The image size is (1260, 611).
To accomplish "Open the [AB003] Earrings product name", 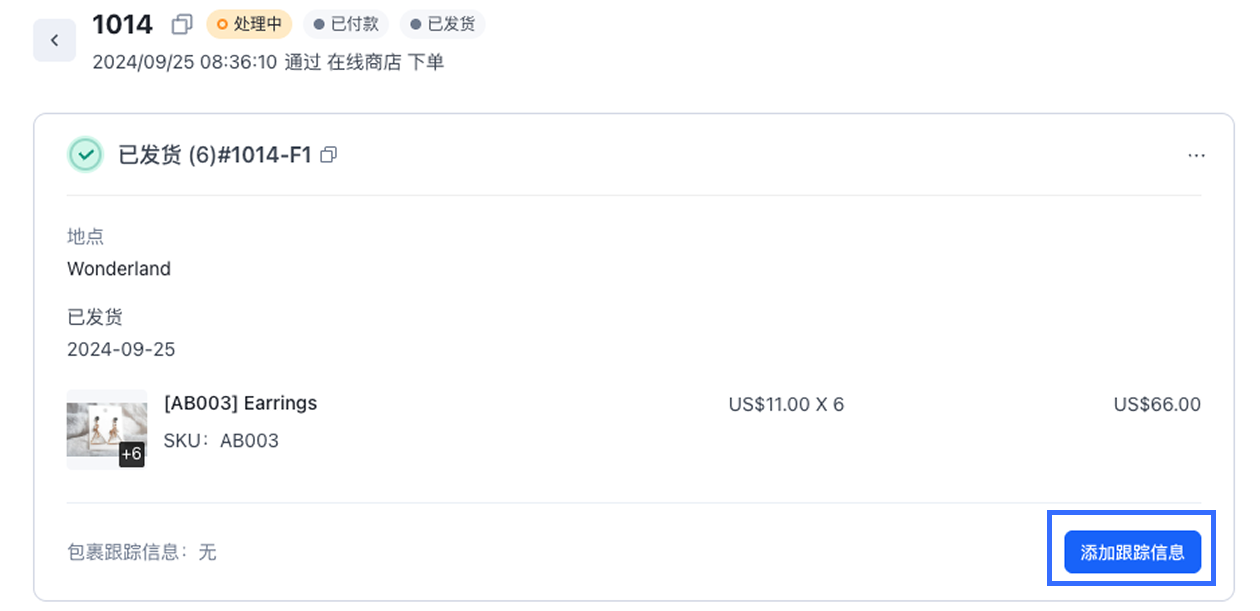I will pyautogui.click(x=240, y=403).
